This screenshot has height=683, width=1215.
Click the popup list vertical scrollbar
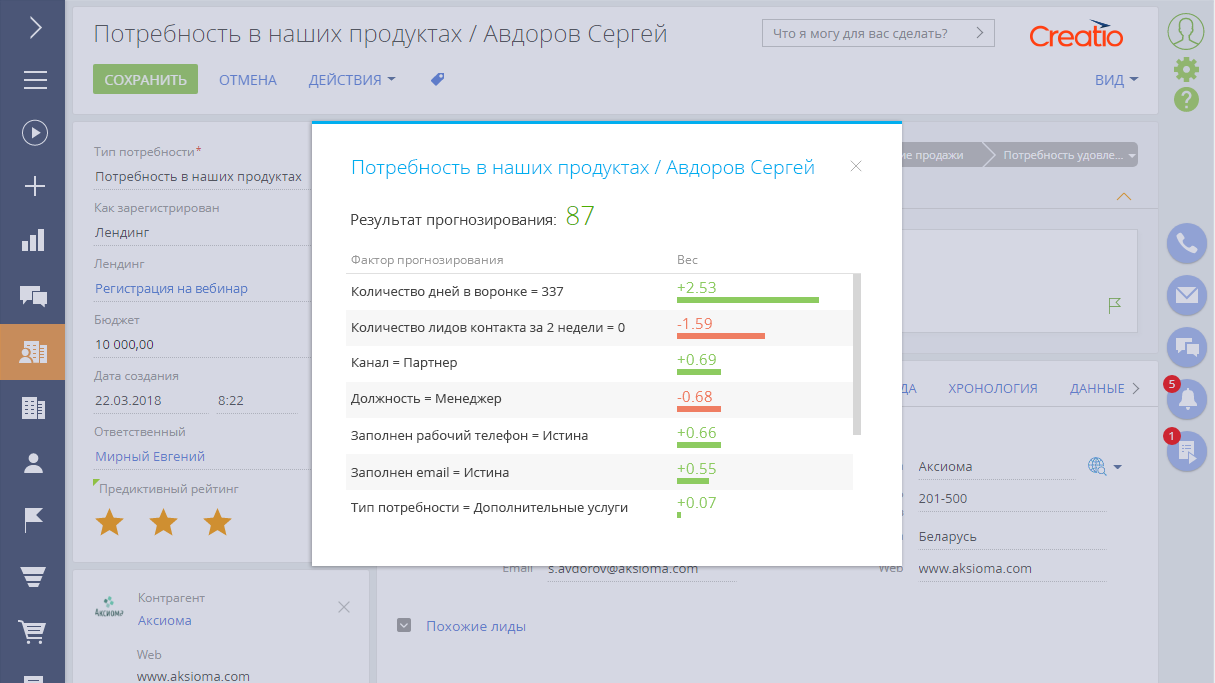point(856,354)
